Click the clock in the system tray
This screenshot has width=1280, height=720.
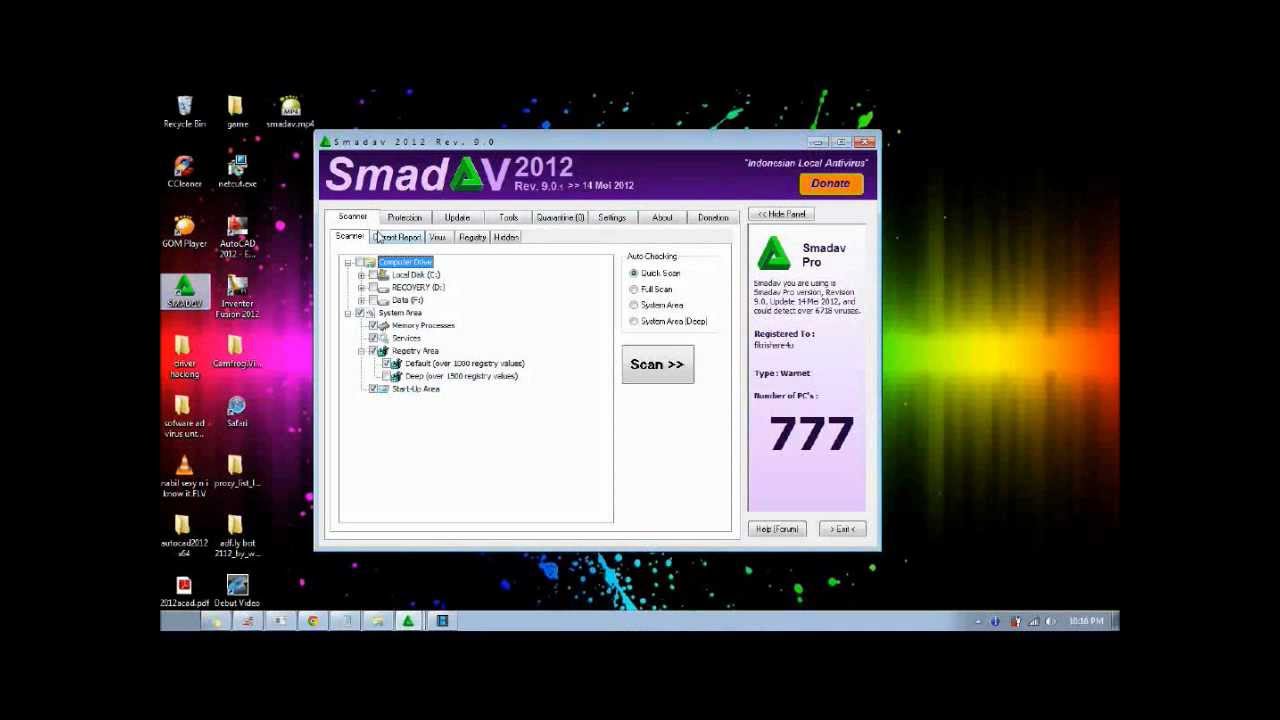[1086, 621]
